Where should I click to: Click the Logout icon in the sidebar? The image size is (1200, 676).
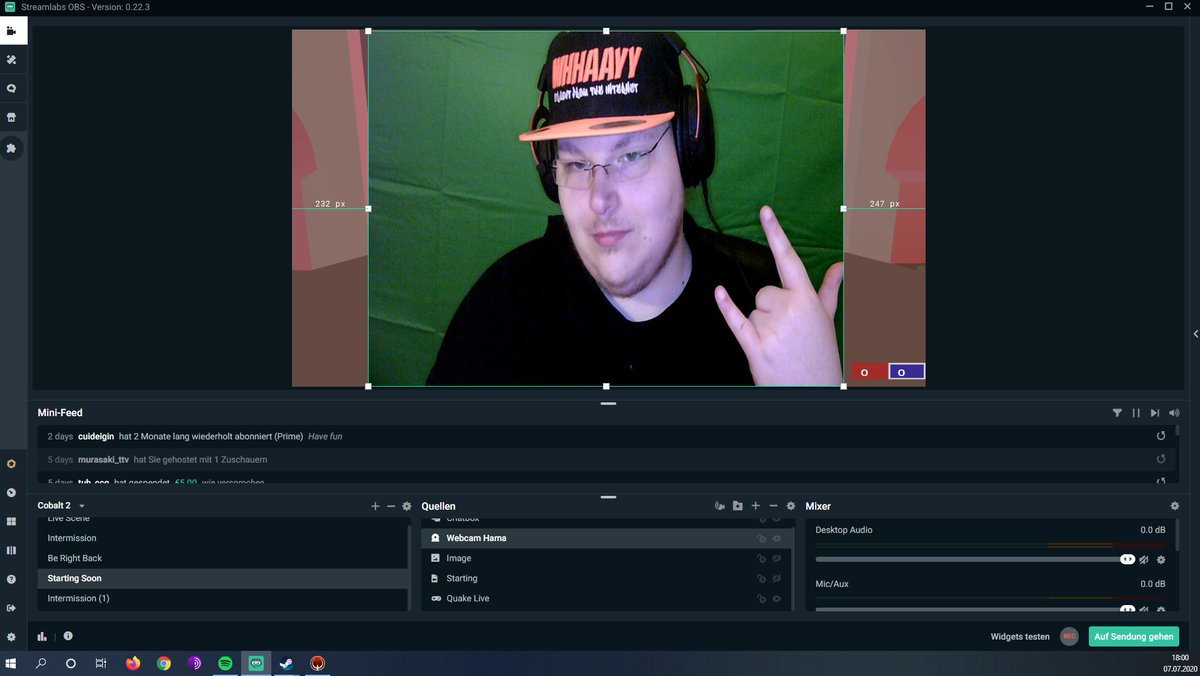coord(11,608)
